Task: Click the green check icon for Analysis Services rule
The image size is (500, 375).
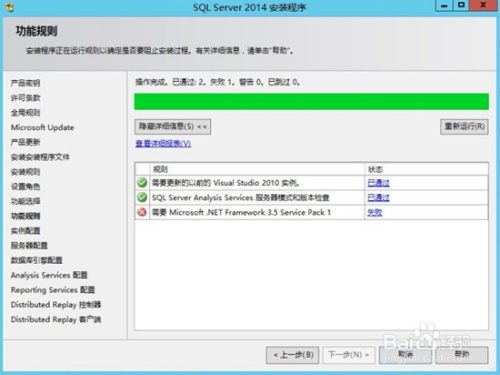Action: pyautogui.click(x=142, y=197)
